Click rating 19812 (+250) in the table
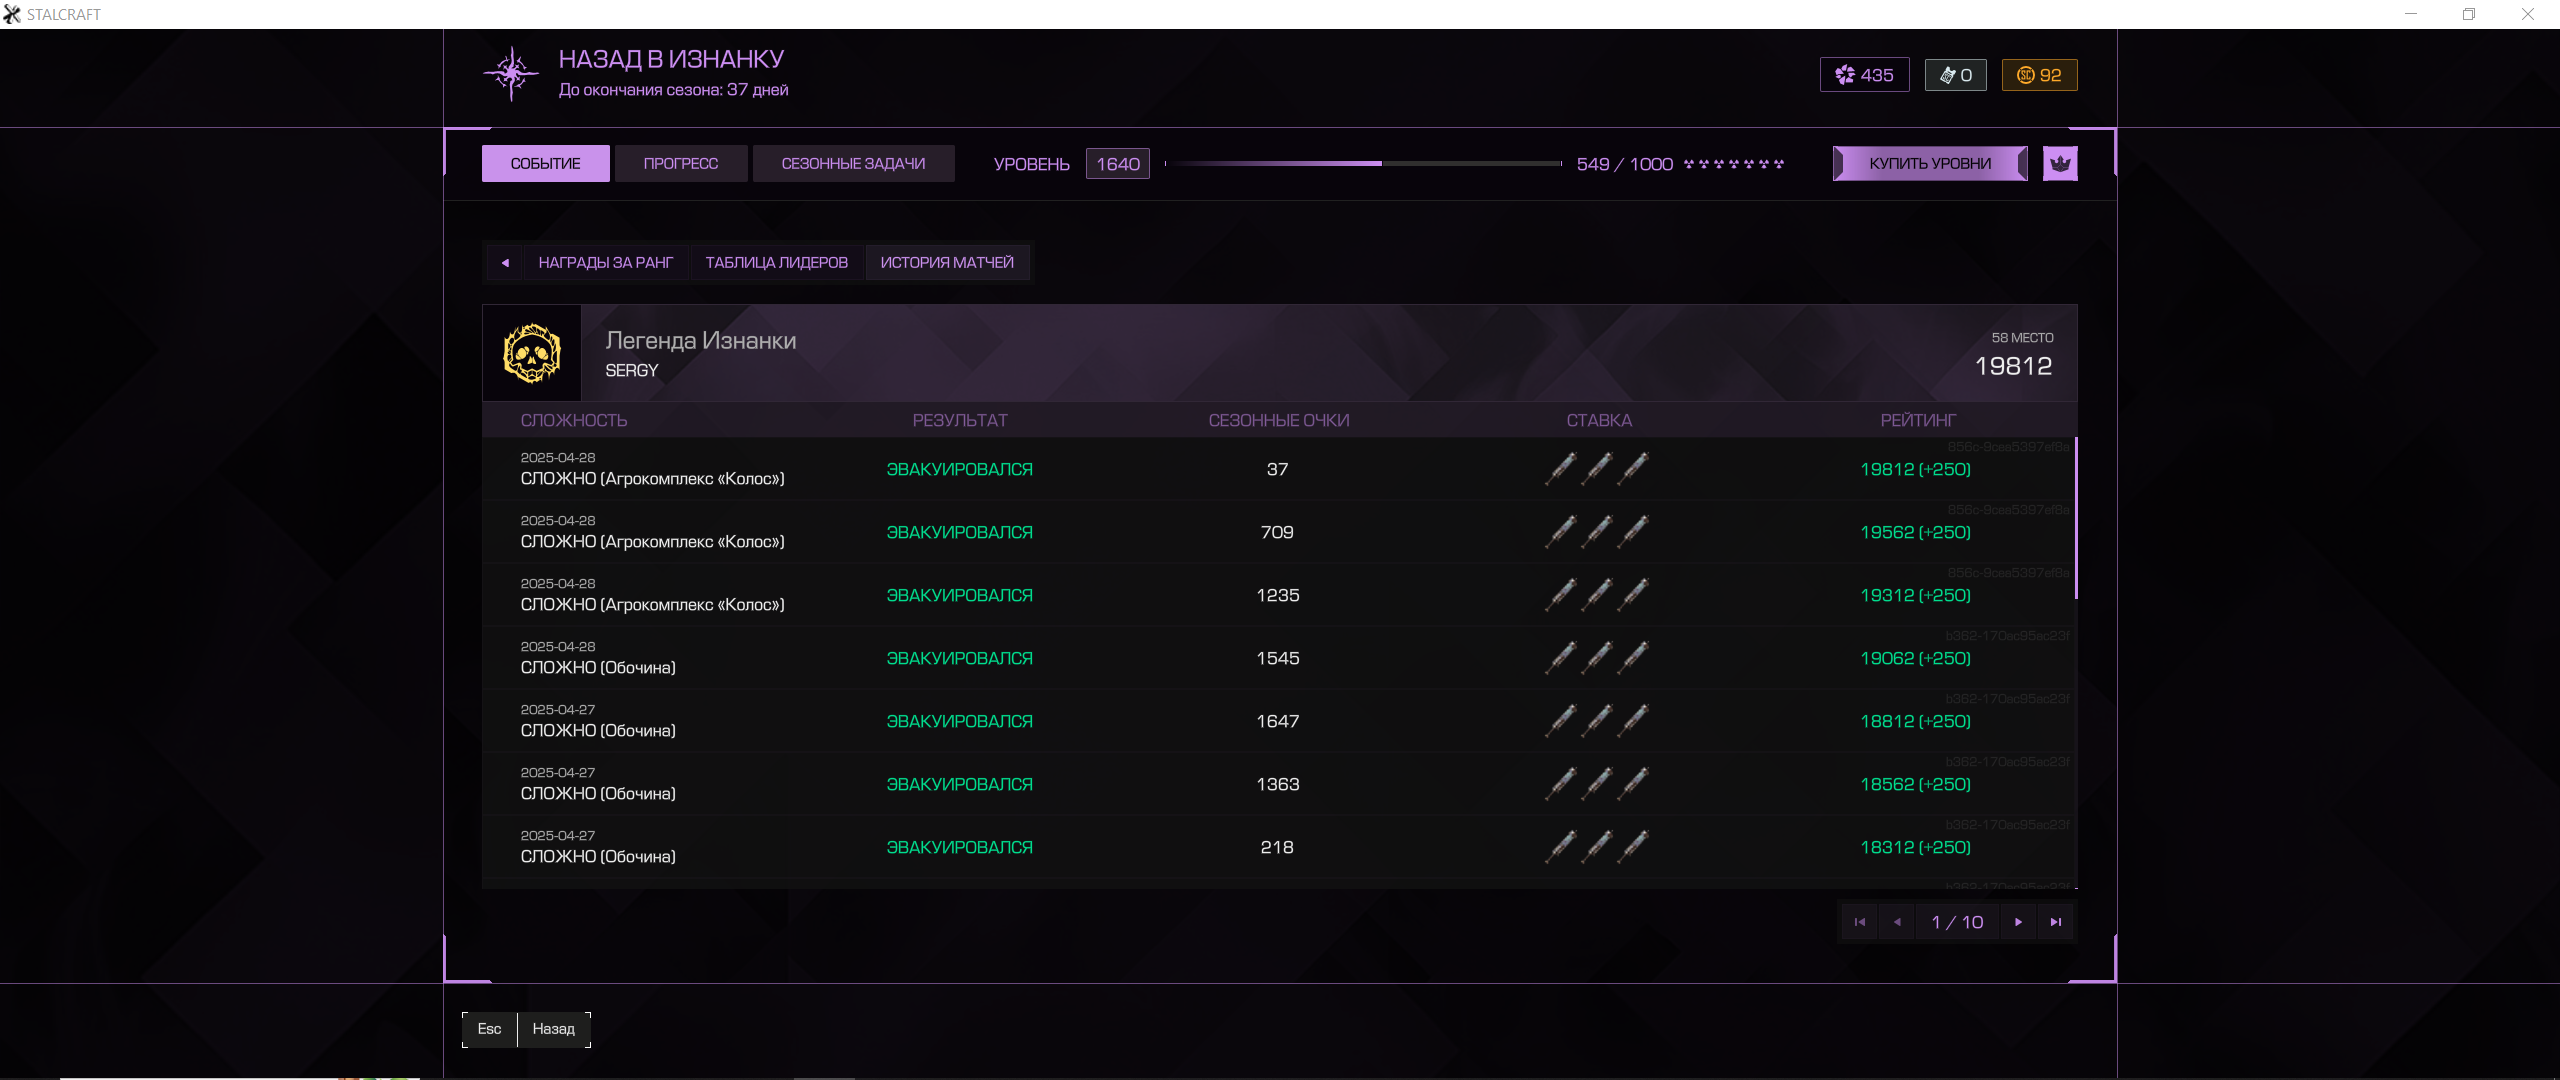The height and width of the screenshot is (1080, 2560). tap(1915, 469)
